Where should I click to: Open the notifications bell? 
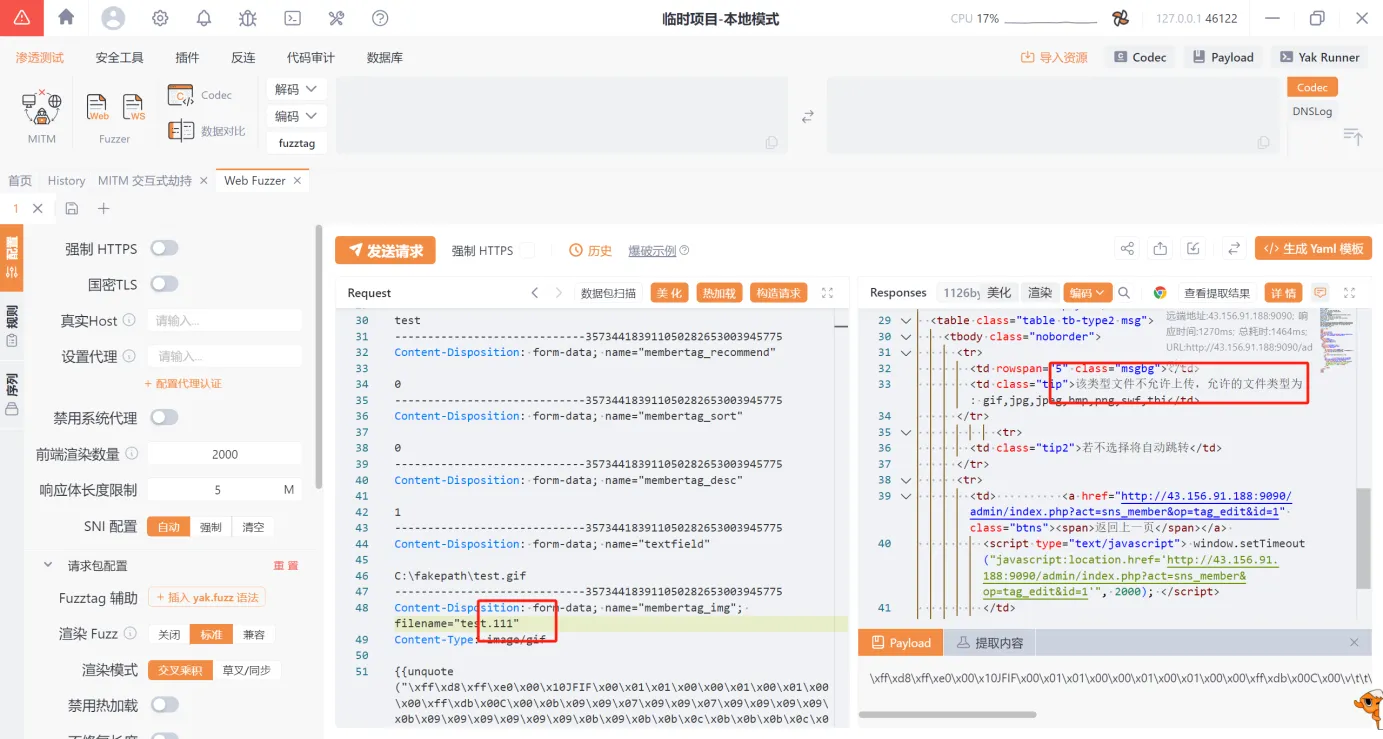[x=204, y=18]
